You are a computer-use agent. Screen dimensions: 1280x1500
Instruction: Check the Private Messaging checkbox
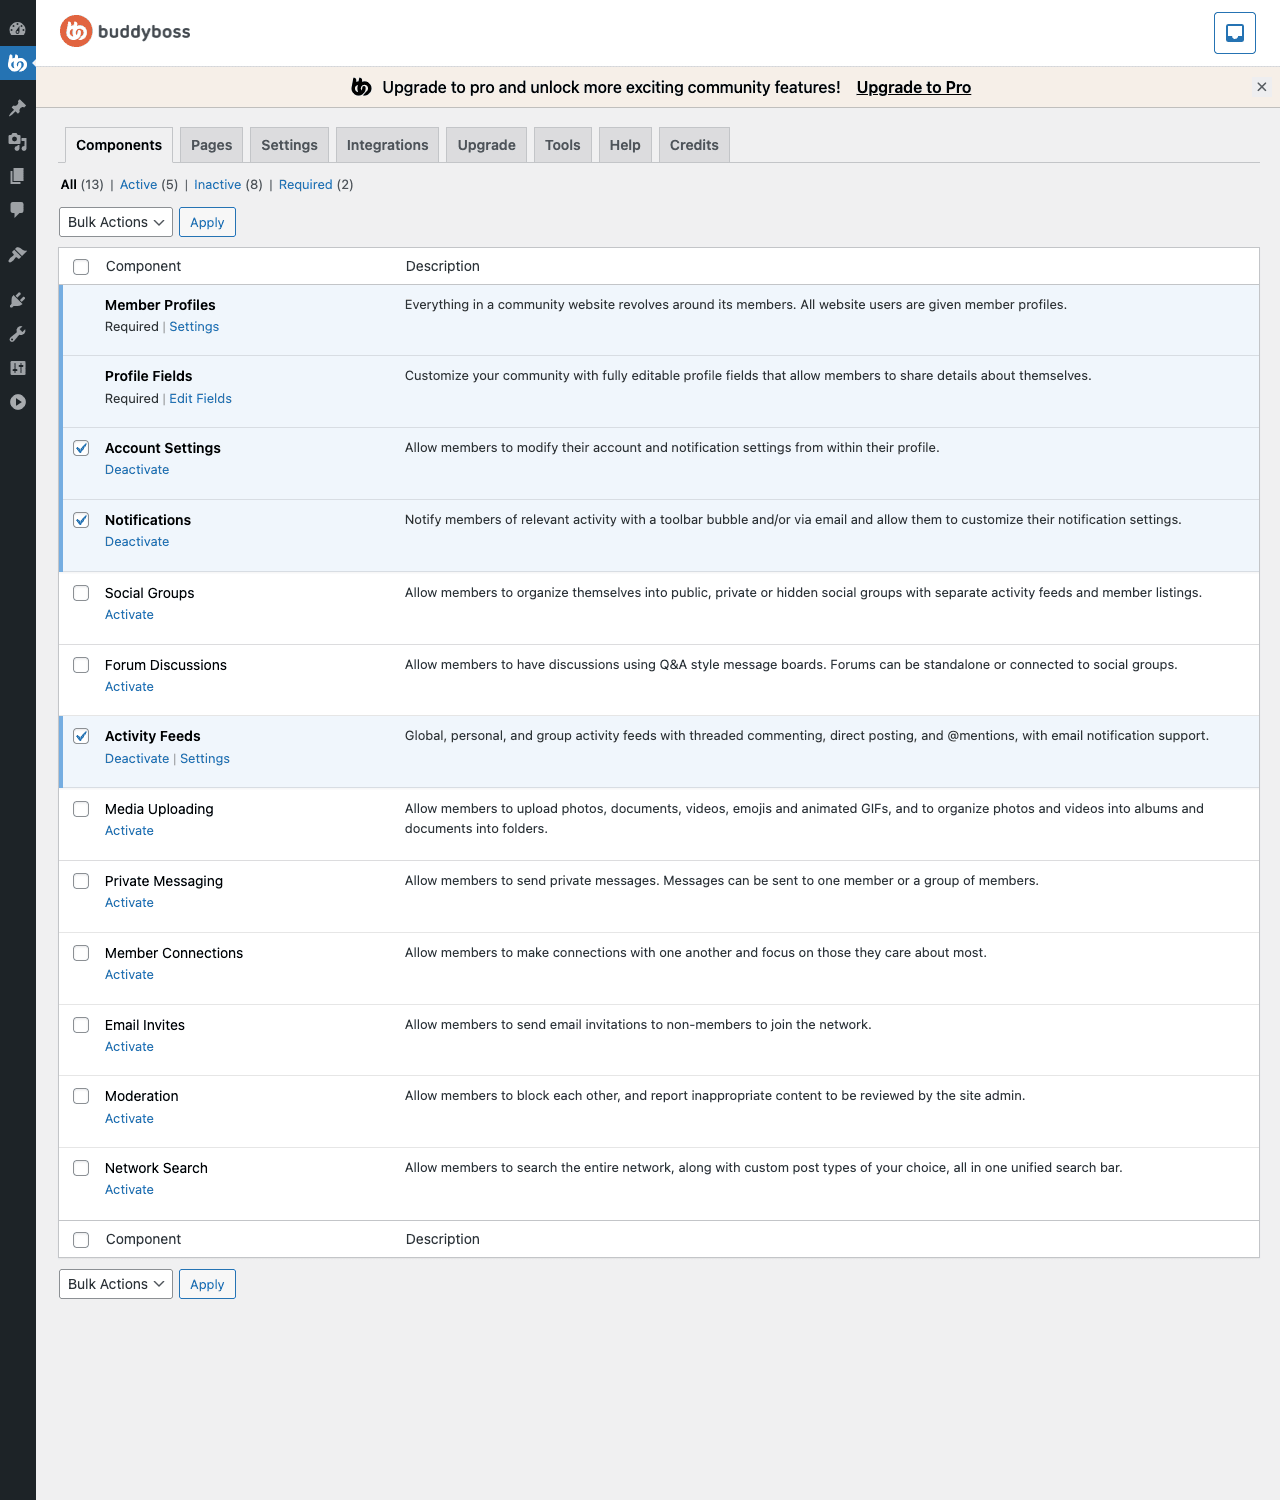pos(81,881)
